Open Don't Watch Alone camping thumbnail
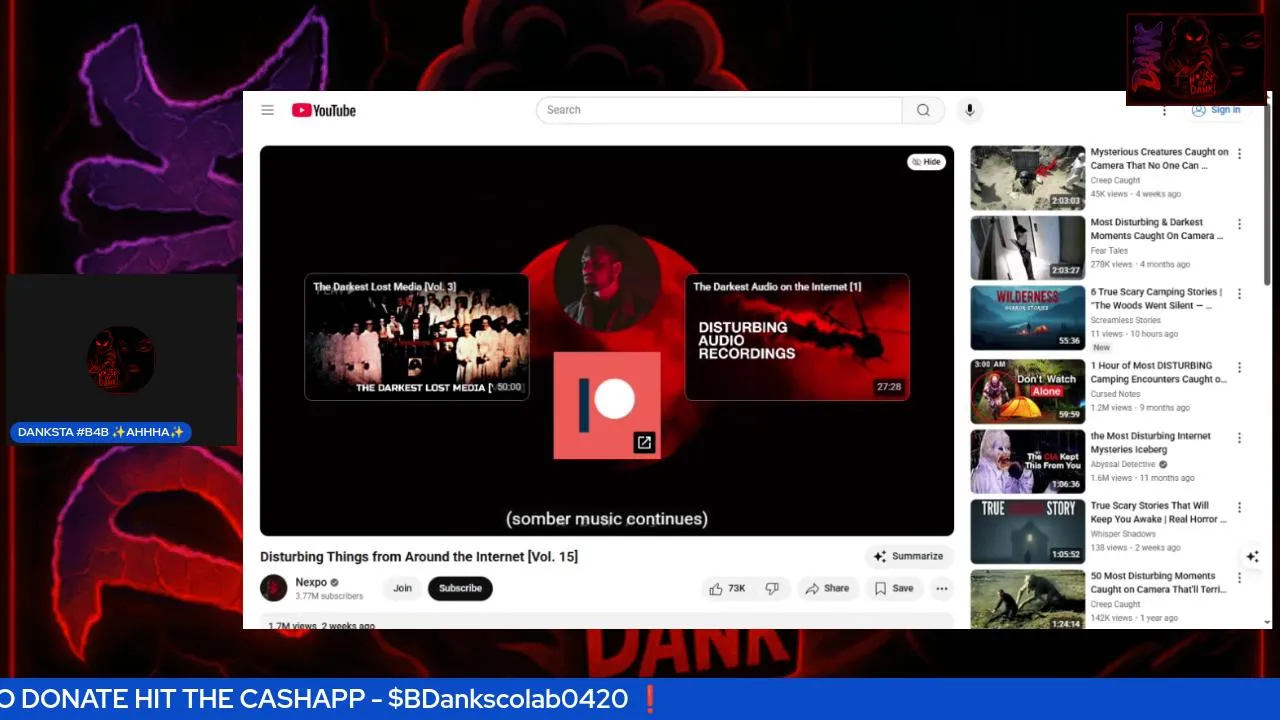Viewport: 1280px width, 720px height. pyautogui.click(x=1027, y=391)
